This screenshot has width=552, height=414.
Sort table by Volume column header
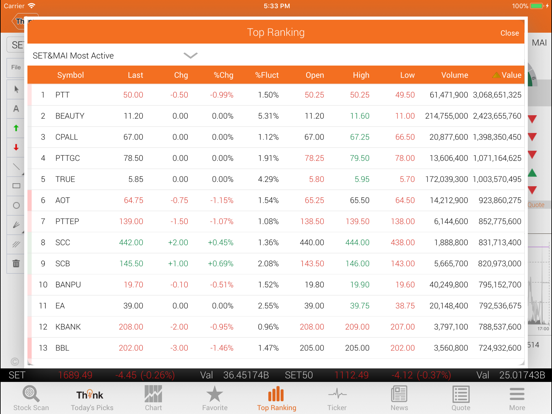[x=454, y=75]
